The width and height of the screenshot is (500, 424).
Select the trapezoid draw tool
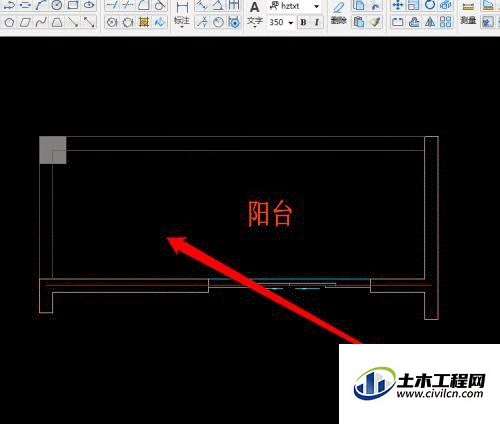[x=57, y=22]
